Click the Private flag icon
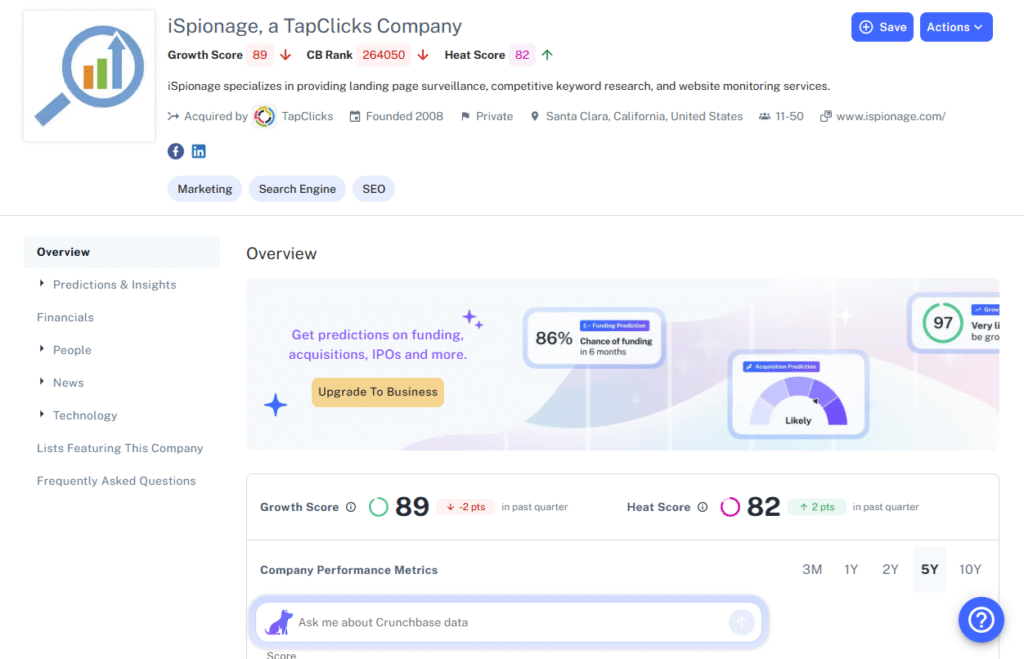The image size is (1024, 659). coord(465,116)
